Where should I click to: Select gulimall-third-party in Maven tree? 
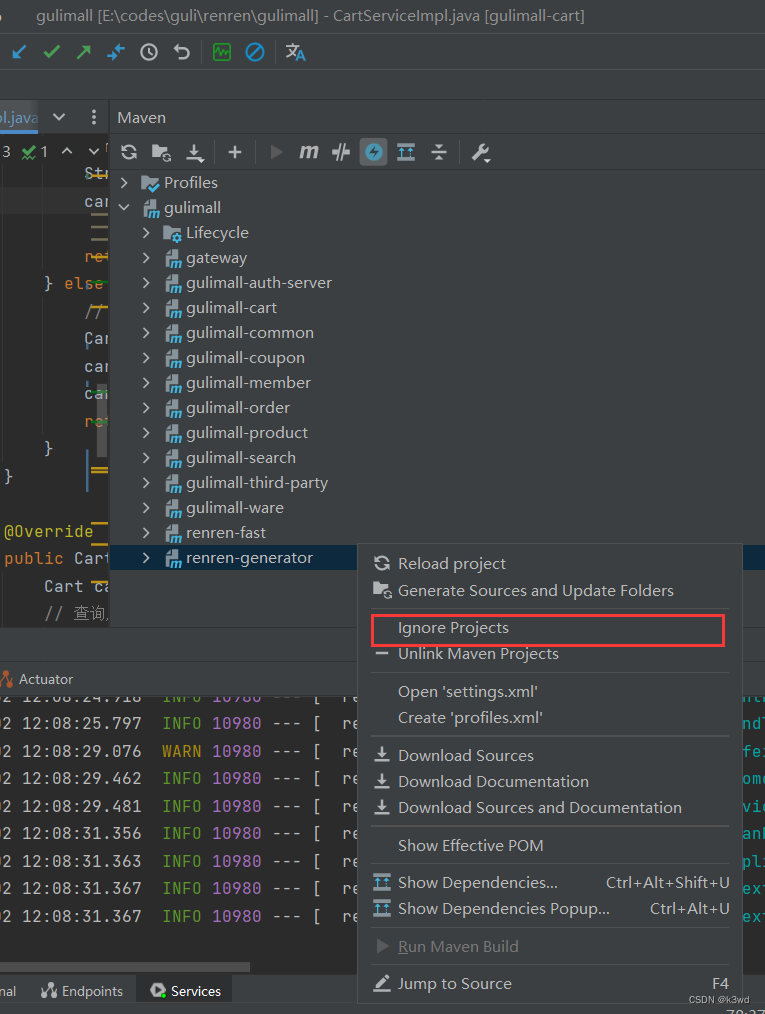pyautogui.click(x=257, y=483)
